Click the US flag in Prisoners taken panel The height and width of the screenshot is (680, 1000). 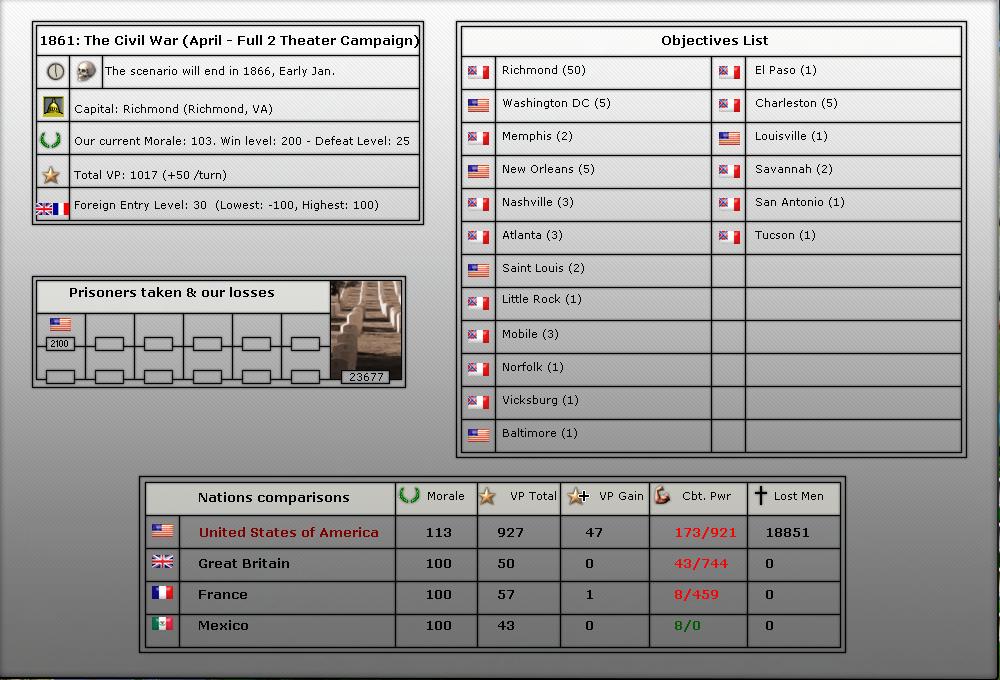coord(60,325)
